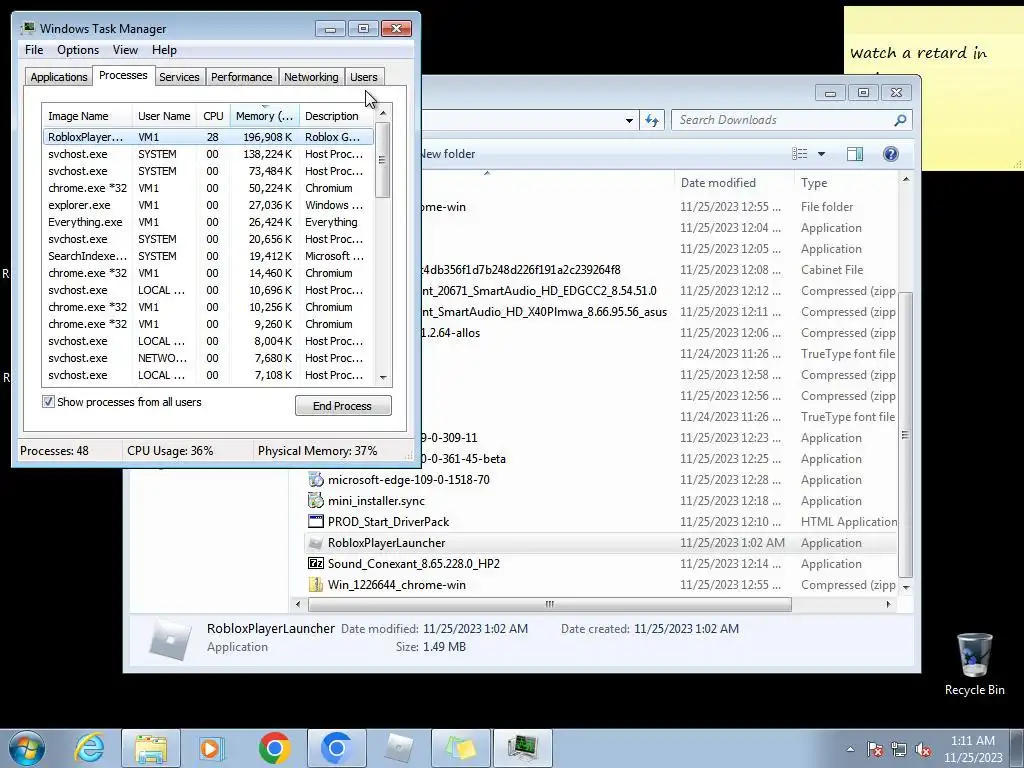Click Explorer vertical scrollbar down arrow
Image resolution: width=1024 pixels, height=768 pixels.
click(x=906, y=587)
